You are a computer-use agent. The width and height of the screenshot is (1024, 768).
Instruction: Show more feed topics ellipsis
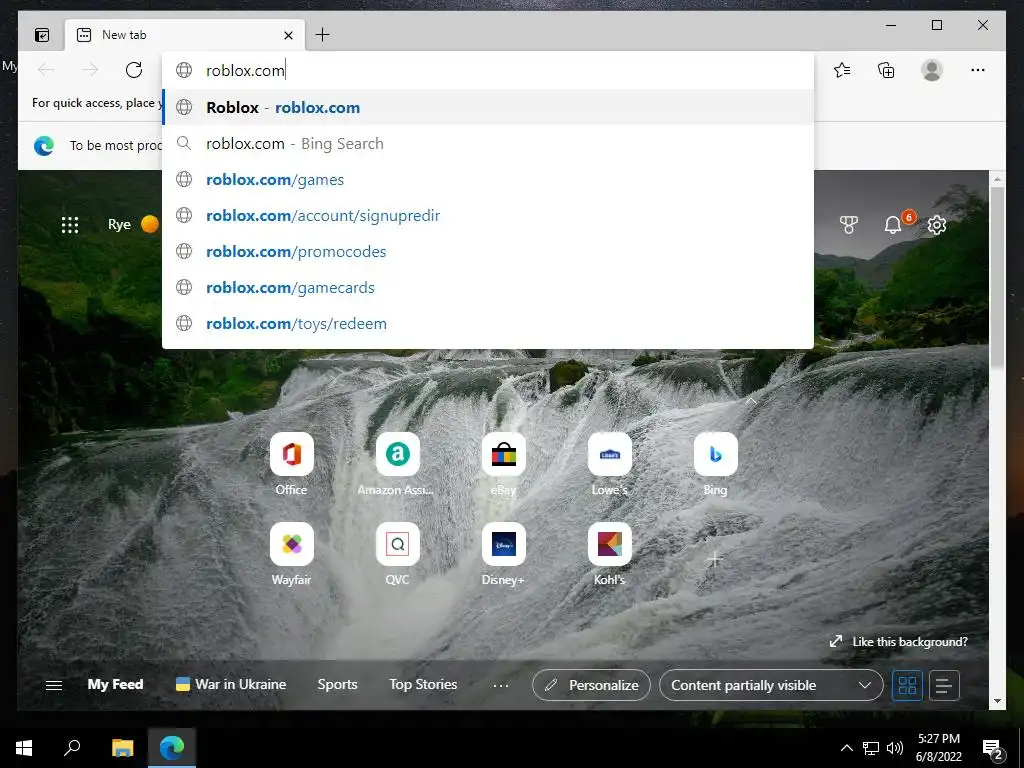coord(501,685)
